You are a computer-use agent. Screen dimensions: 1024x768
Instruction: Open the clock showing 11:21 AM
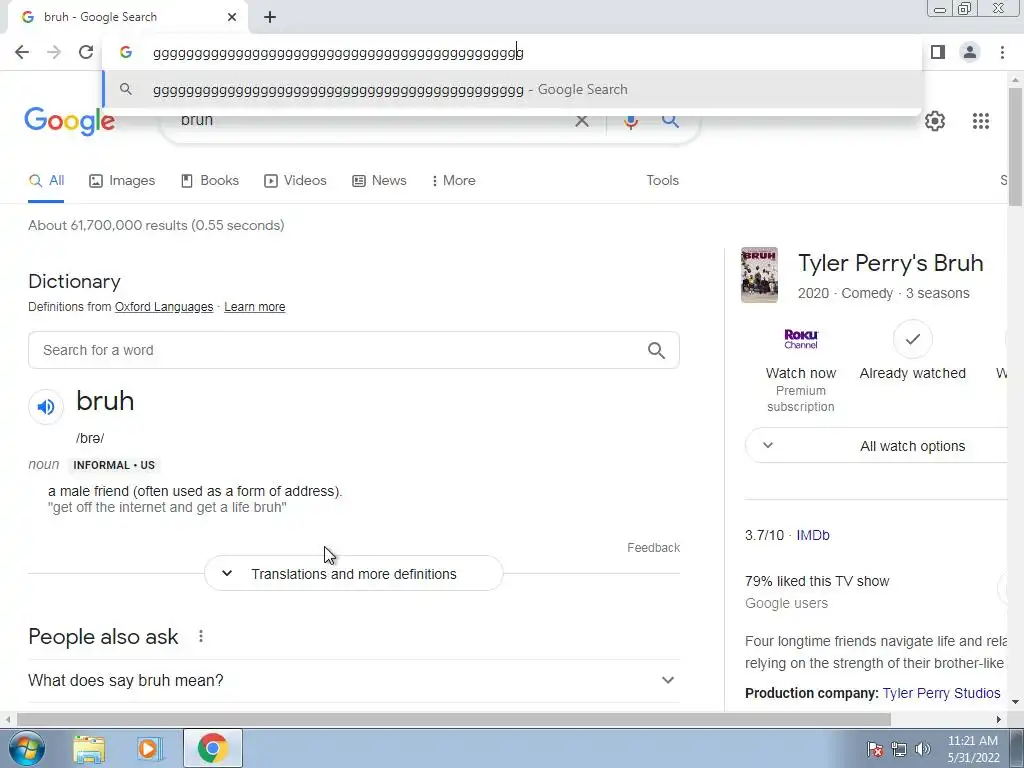coord(973,749)
